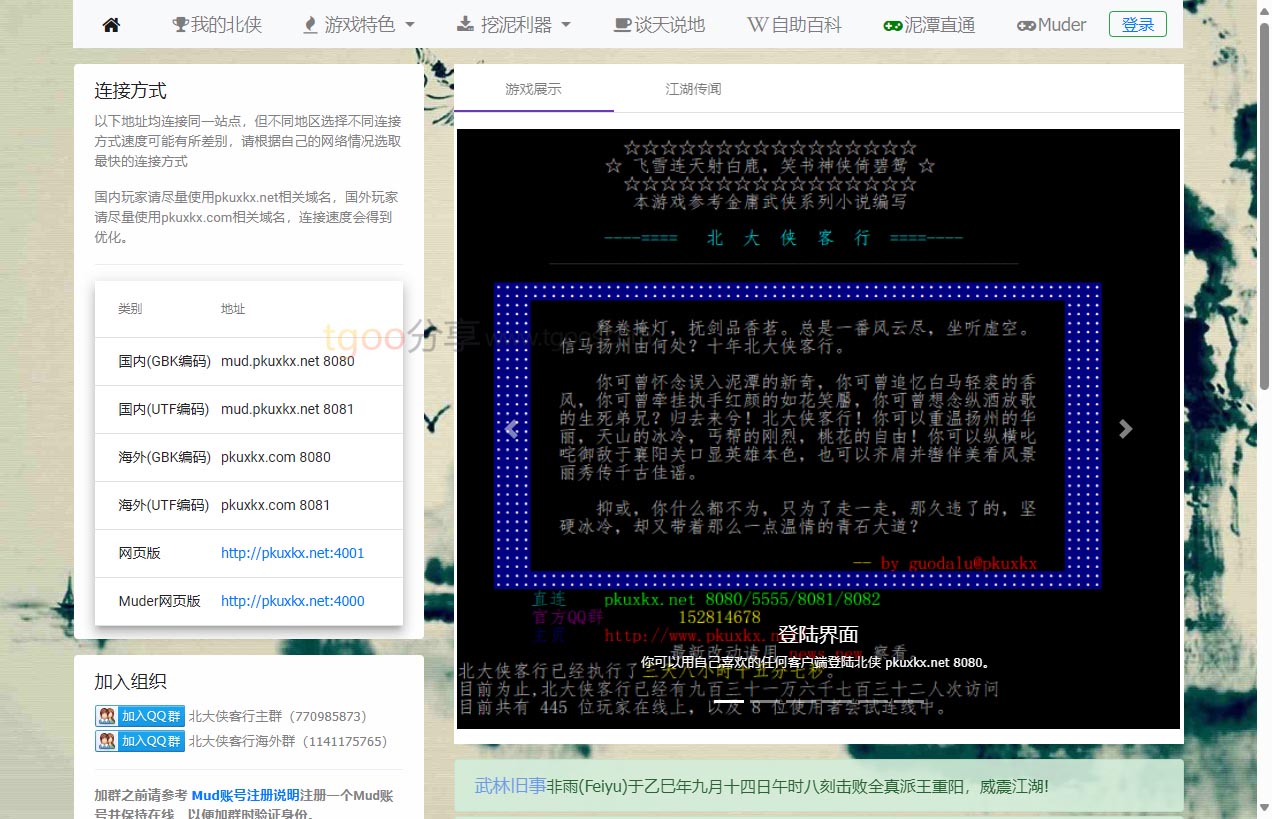The width and height of the screenshot is (1272, 819).
Task: Switch to the 游戏展示 tab
Action: point(533,89)
